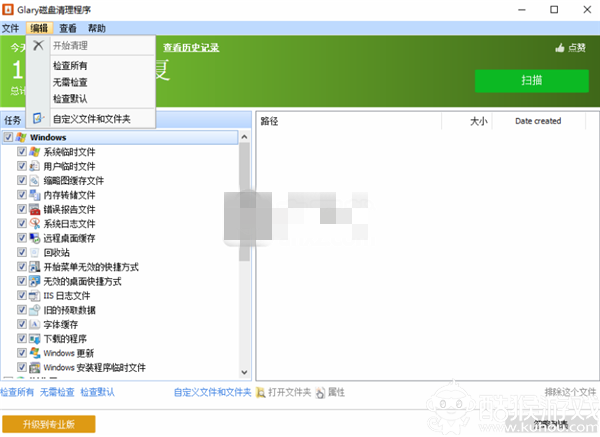
Task: Click the bottom 检查默认 link
Action: [98, 392]
